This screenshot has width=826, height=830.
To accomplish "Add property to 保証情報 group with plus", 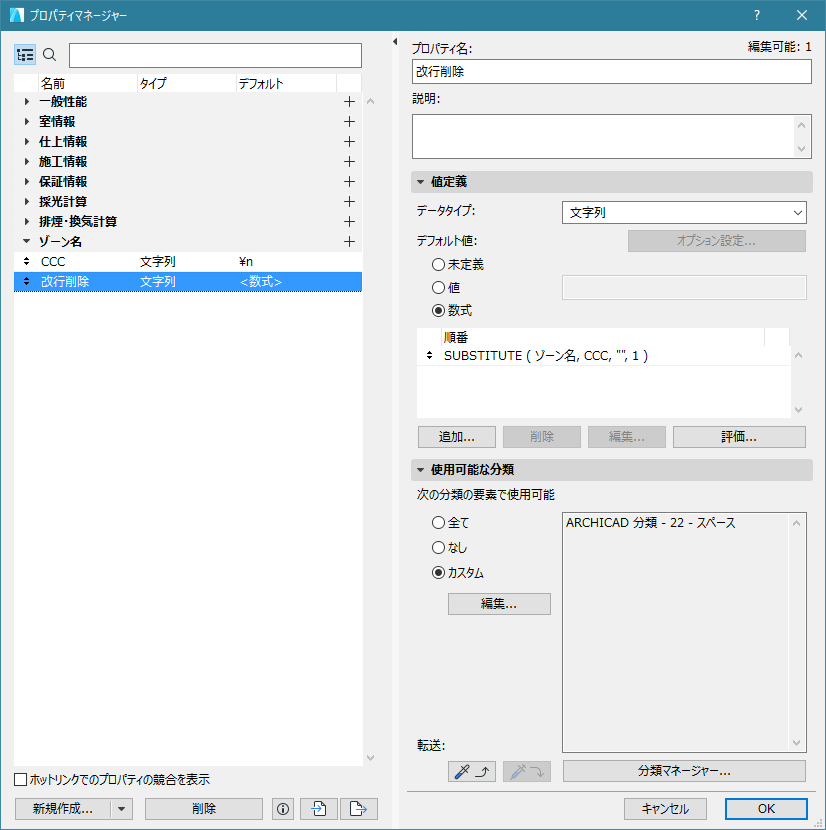I will (x=349, y=182).
